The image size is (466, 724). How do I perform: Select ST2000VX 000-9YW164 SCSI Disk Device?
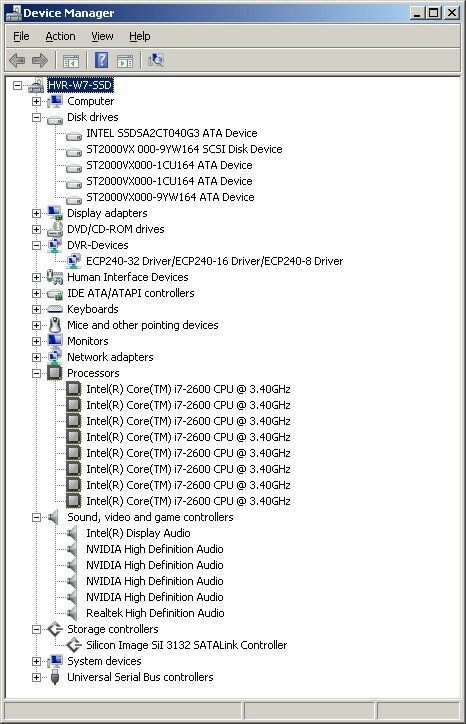point(184,149)
